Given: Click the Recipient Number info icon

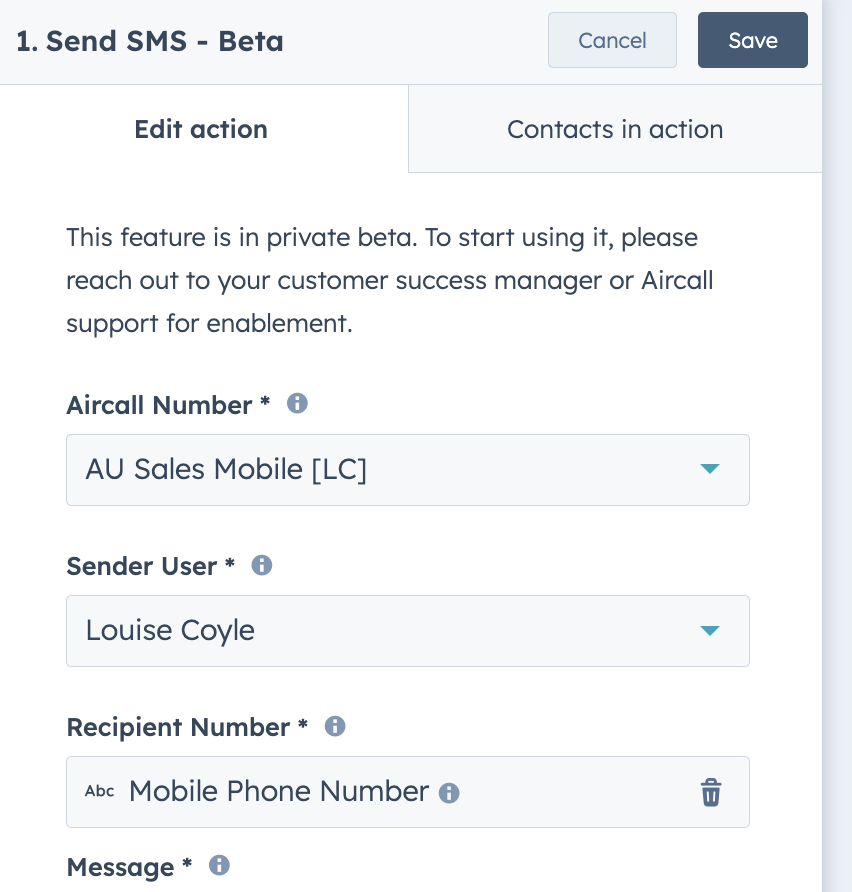Looking at the screenshot, I should coord(335,726).
